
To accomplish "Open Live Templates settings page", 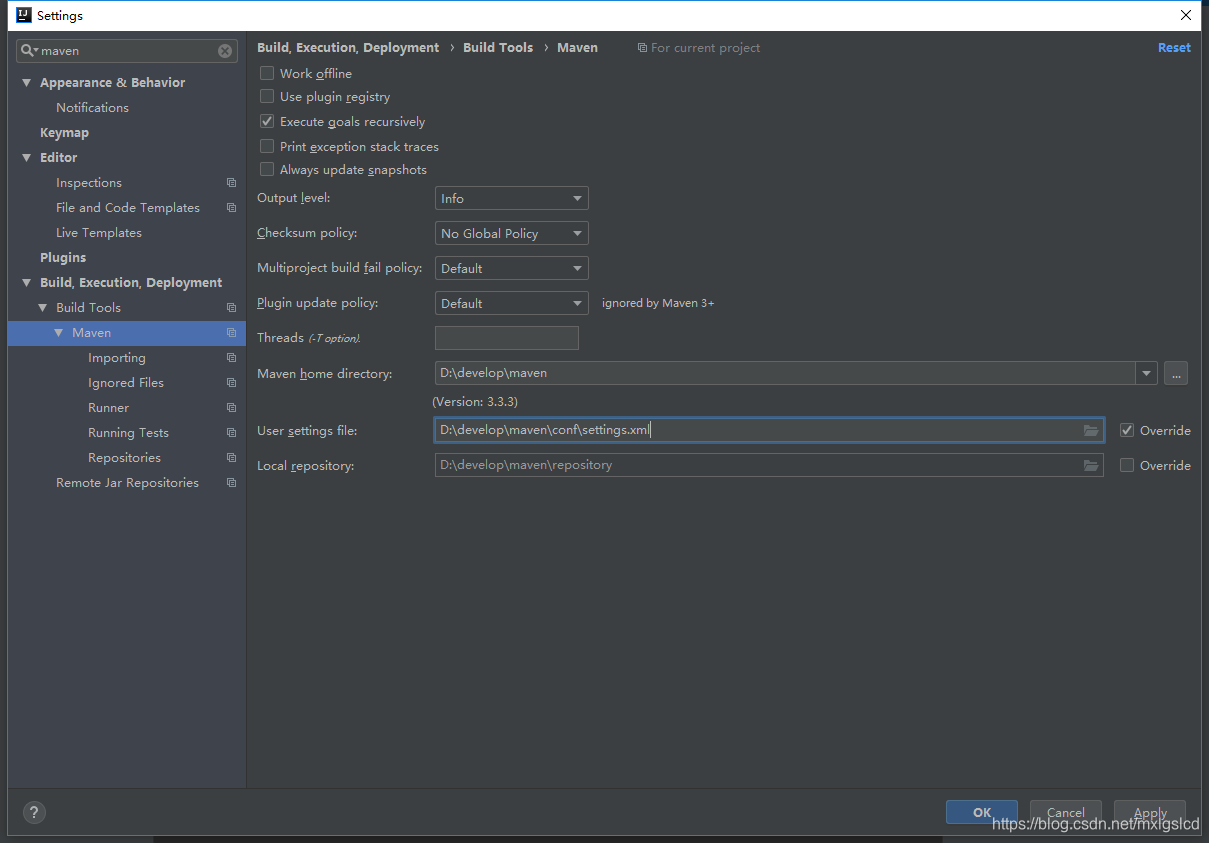I will point(99,233).
